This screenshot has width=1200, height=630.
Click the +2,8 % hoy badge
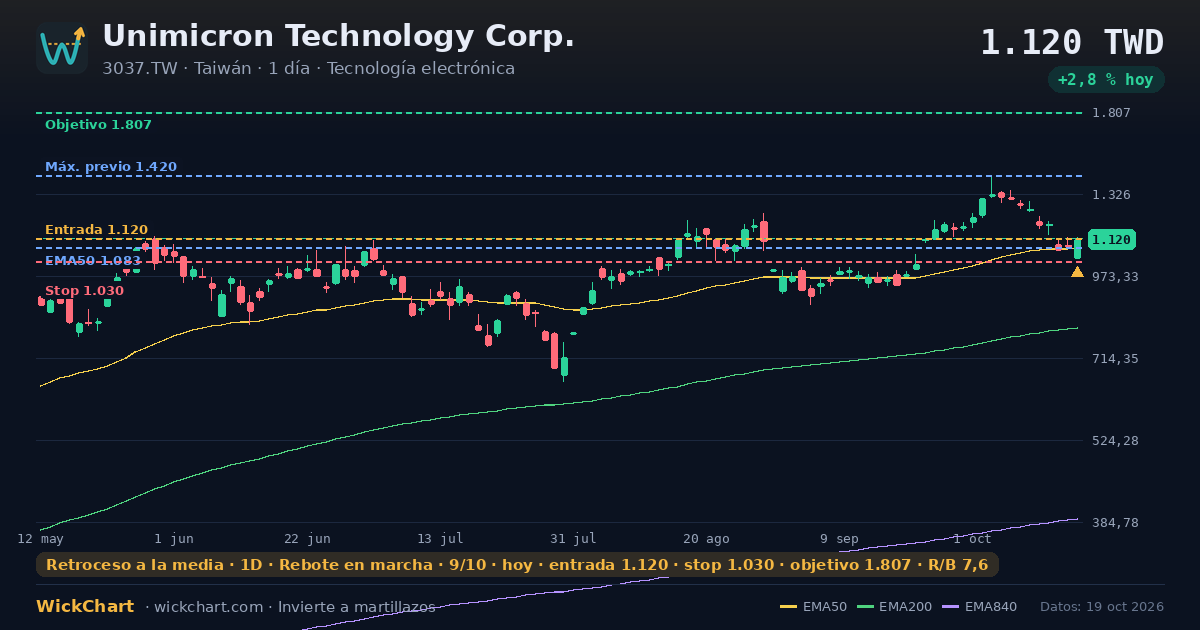point(1106,80)
